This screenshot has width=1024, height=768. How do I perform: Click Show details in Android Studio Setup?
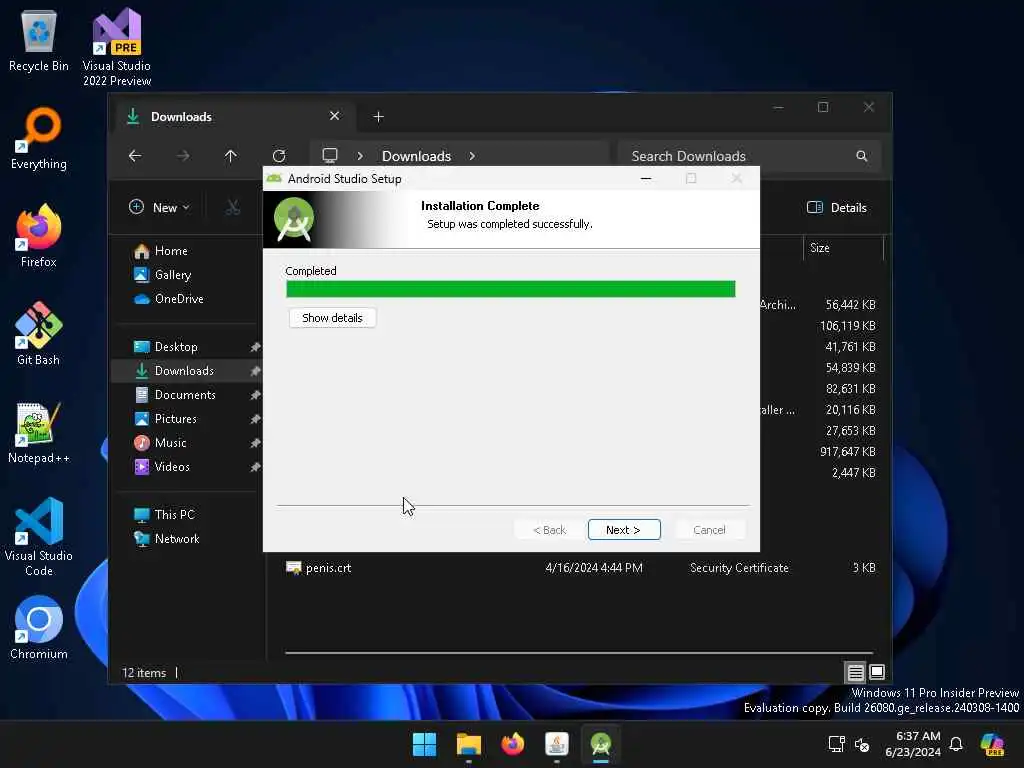coord(332,318)
